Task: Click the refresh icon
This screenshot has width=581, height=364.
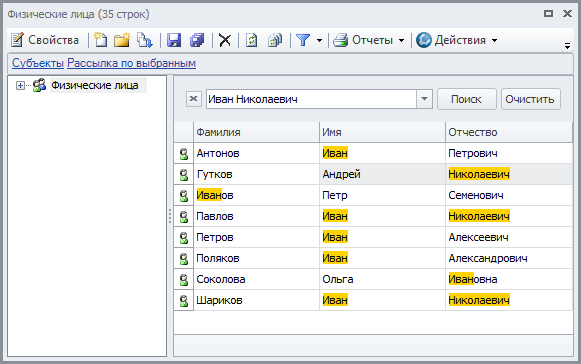Action: click(x=252, y=40)
